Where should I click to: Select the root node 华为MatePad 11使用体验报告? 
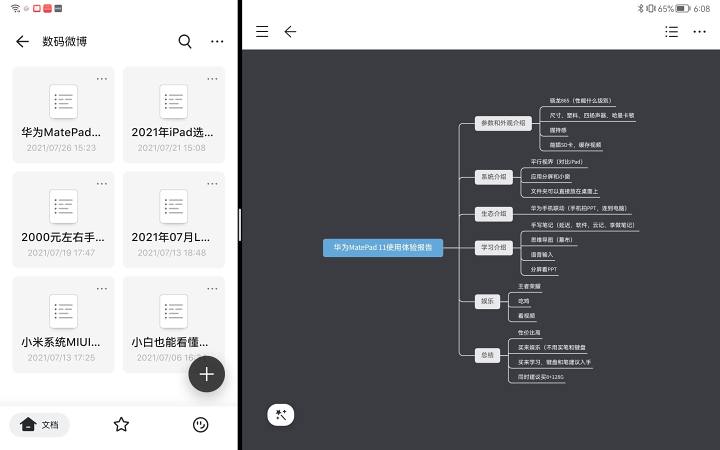tap(383, 248)
